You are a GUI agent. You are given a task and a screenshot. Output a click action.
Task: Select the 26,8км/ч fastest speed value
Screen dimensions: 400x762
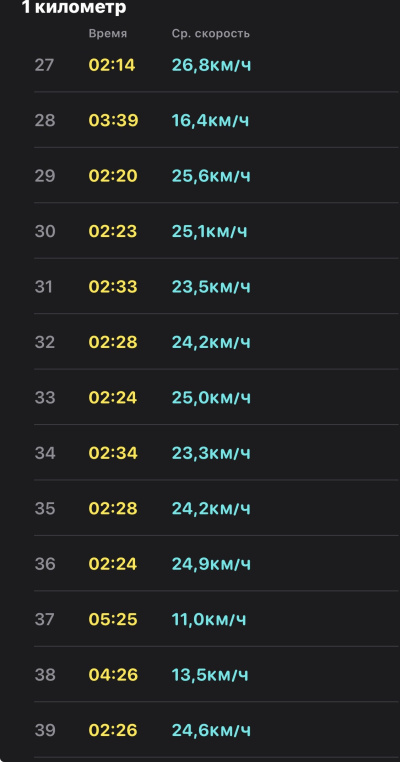[x=211, y=65]
